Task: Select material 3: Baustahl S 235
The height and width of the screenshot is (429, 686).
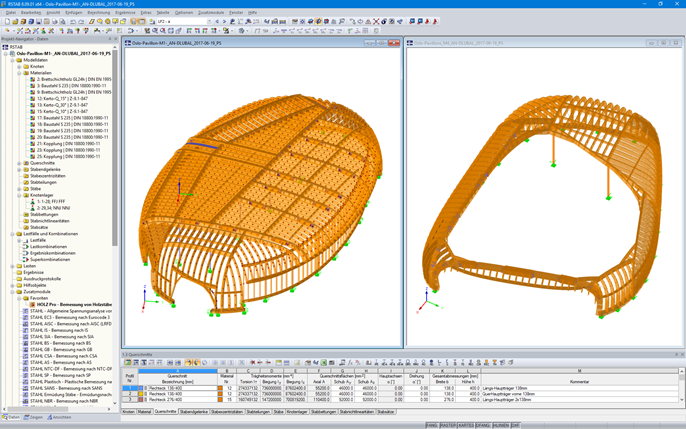Action: [71, 86]
